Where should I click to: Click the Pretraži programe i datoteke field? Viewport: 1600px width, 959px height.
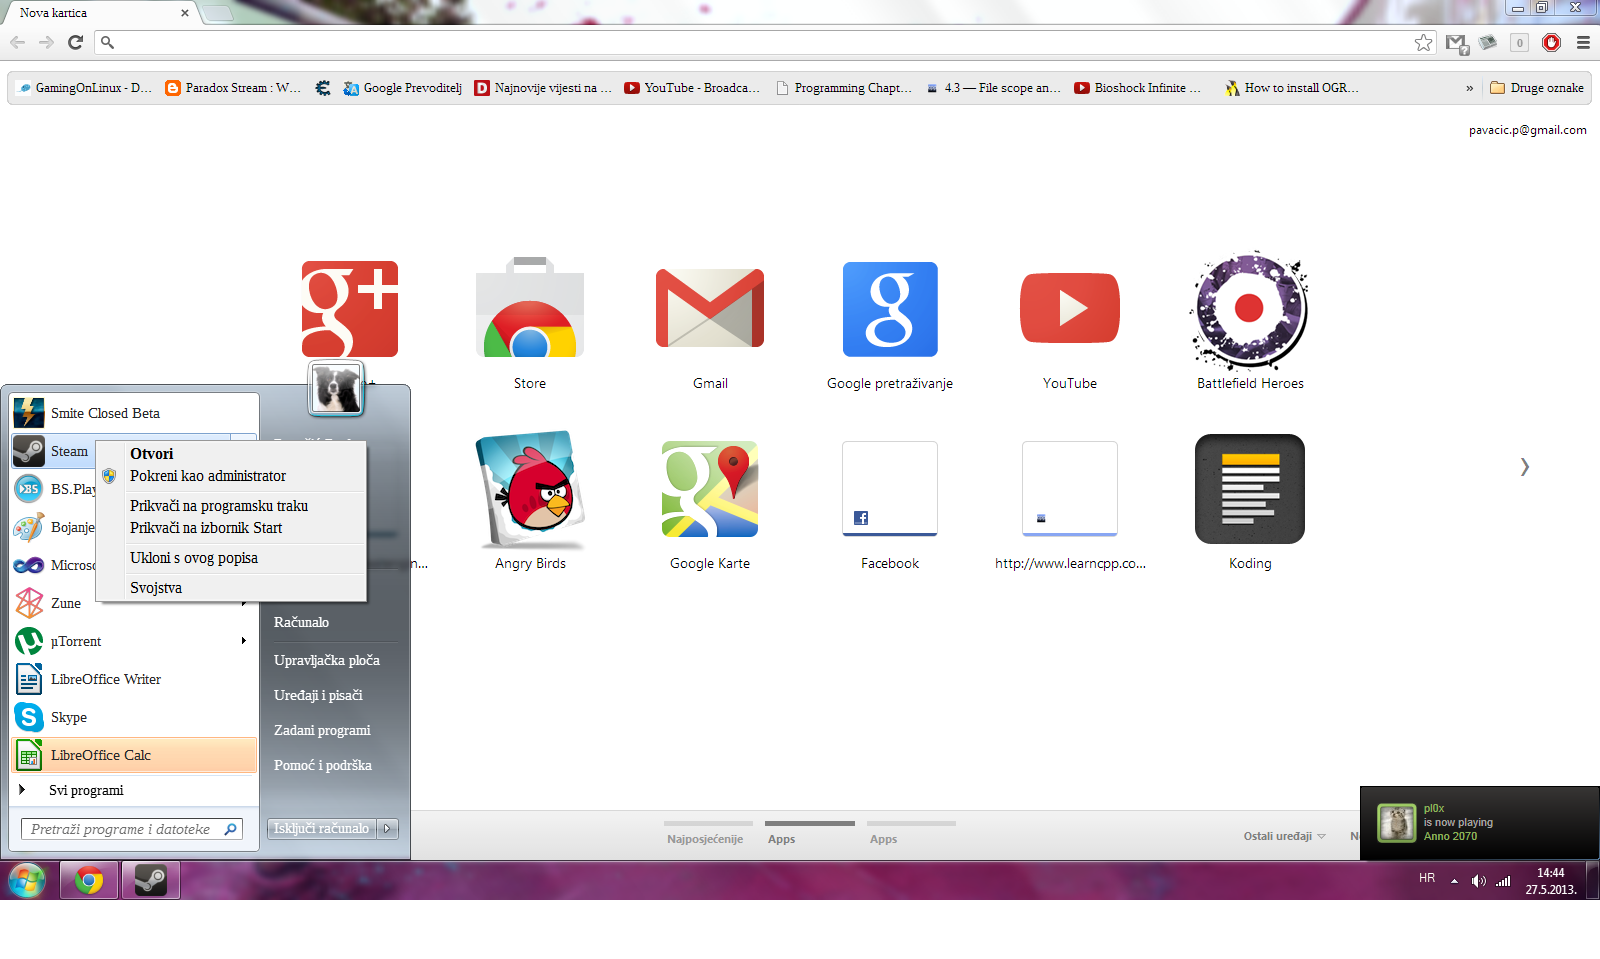click(122, 829)
